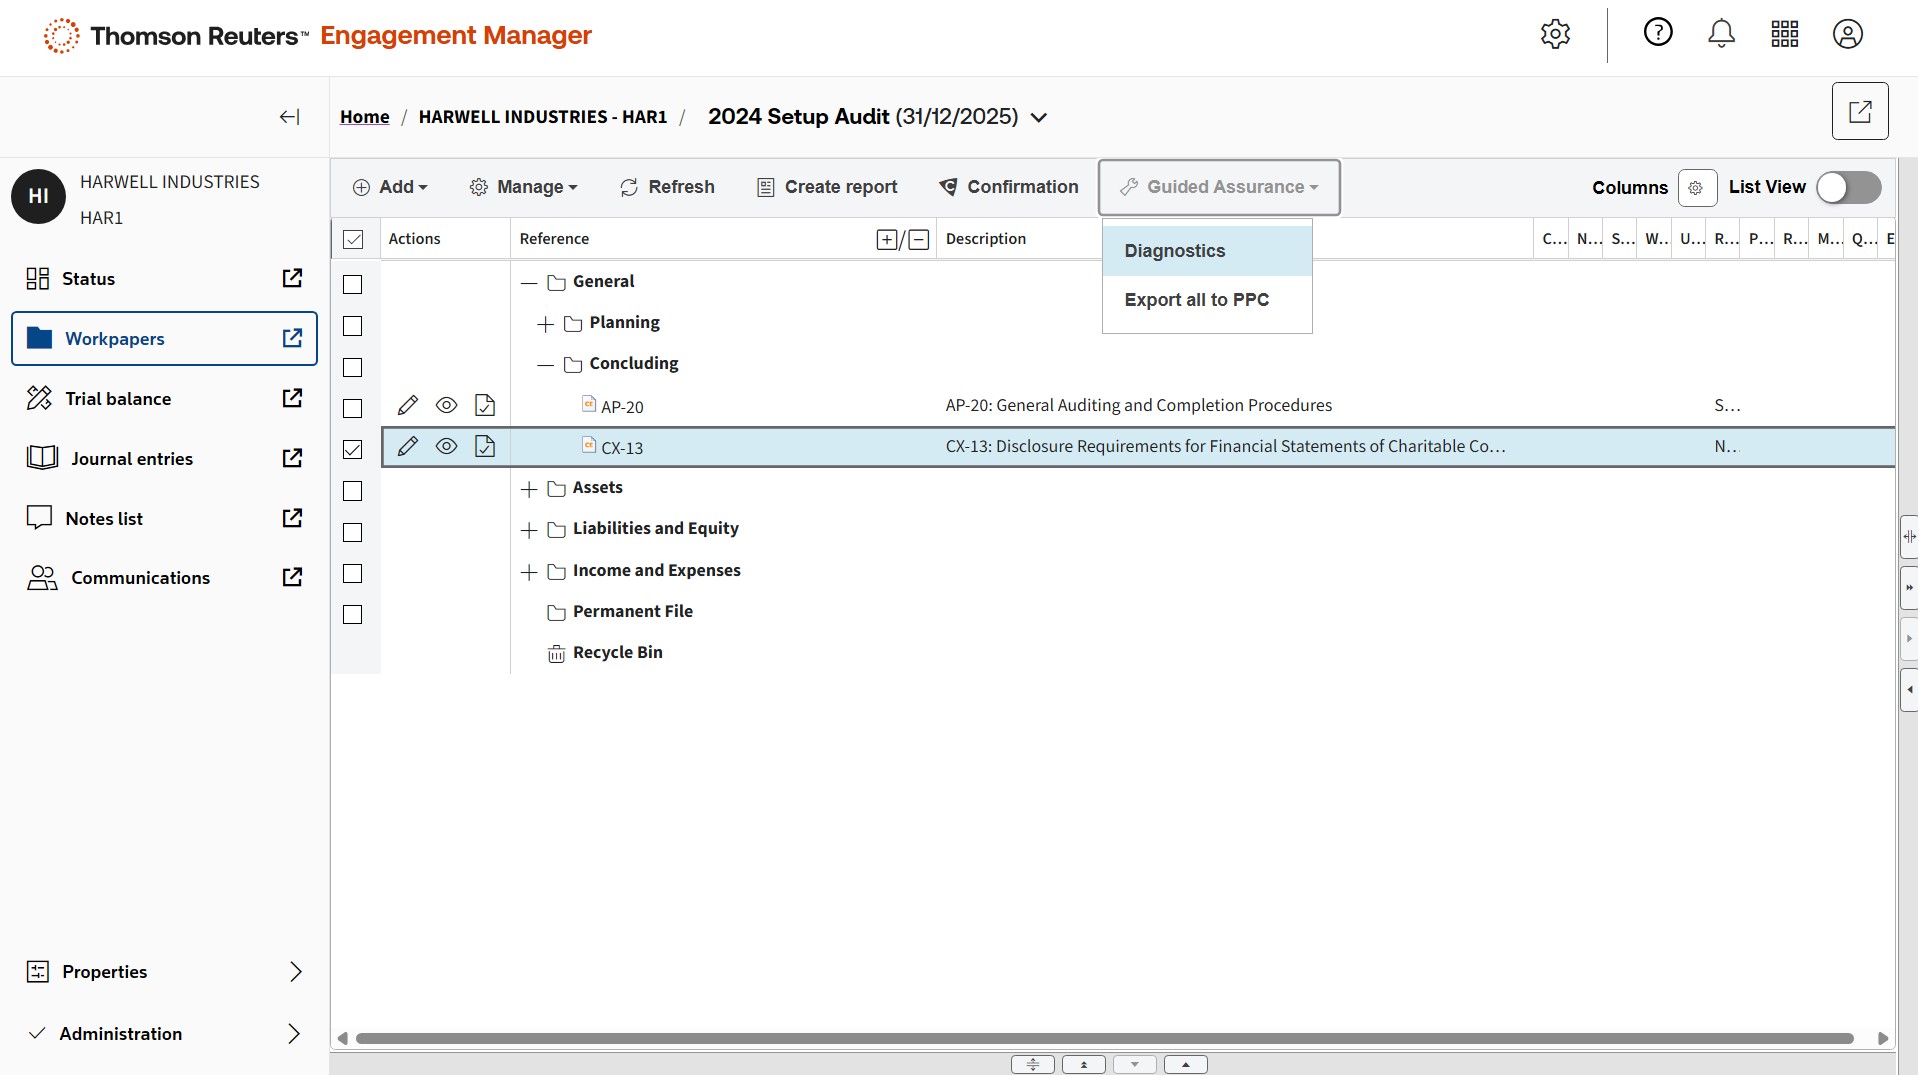Click the pencil edit icon for CX-13
Image resolution: width=1918 pixels, height=1075 pixels.
pyautogui.click(x=407, y=446)
